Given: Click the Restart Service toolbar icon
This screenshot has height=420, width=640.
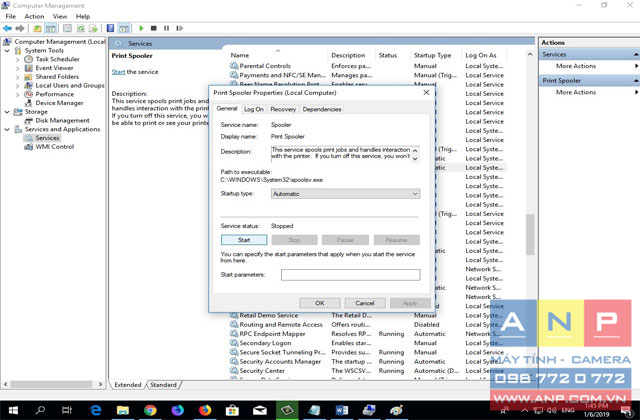Looking at the screenshot, I should tap(179, 28).
